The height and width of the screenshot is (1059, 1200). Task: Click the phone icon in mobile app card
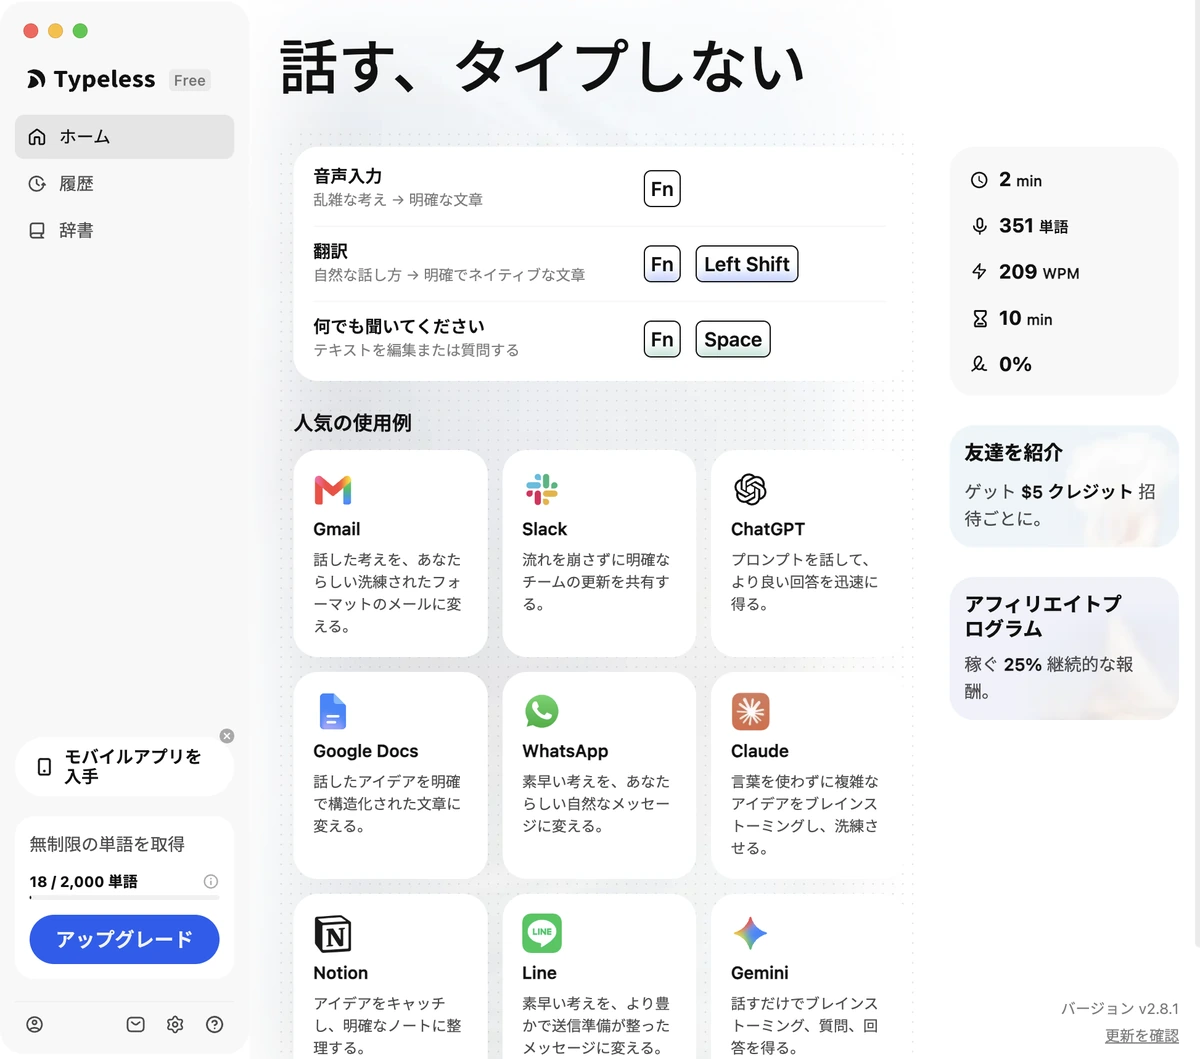pos(44,767)
